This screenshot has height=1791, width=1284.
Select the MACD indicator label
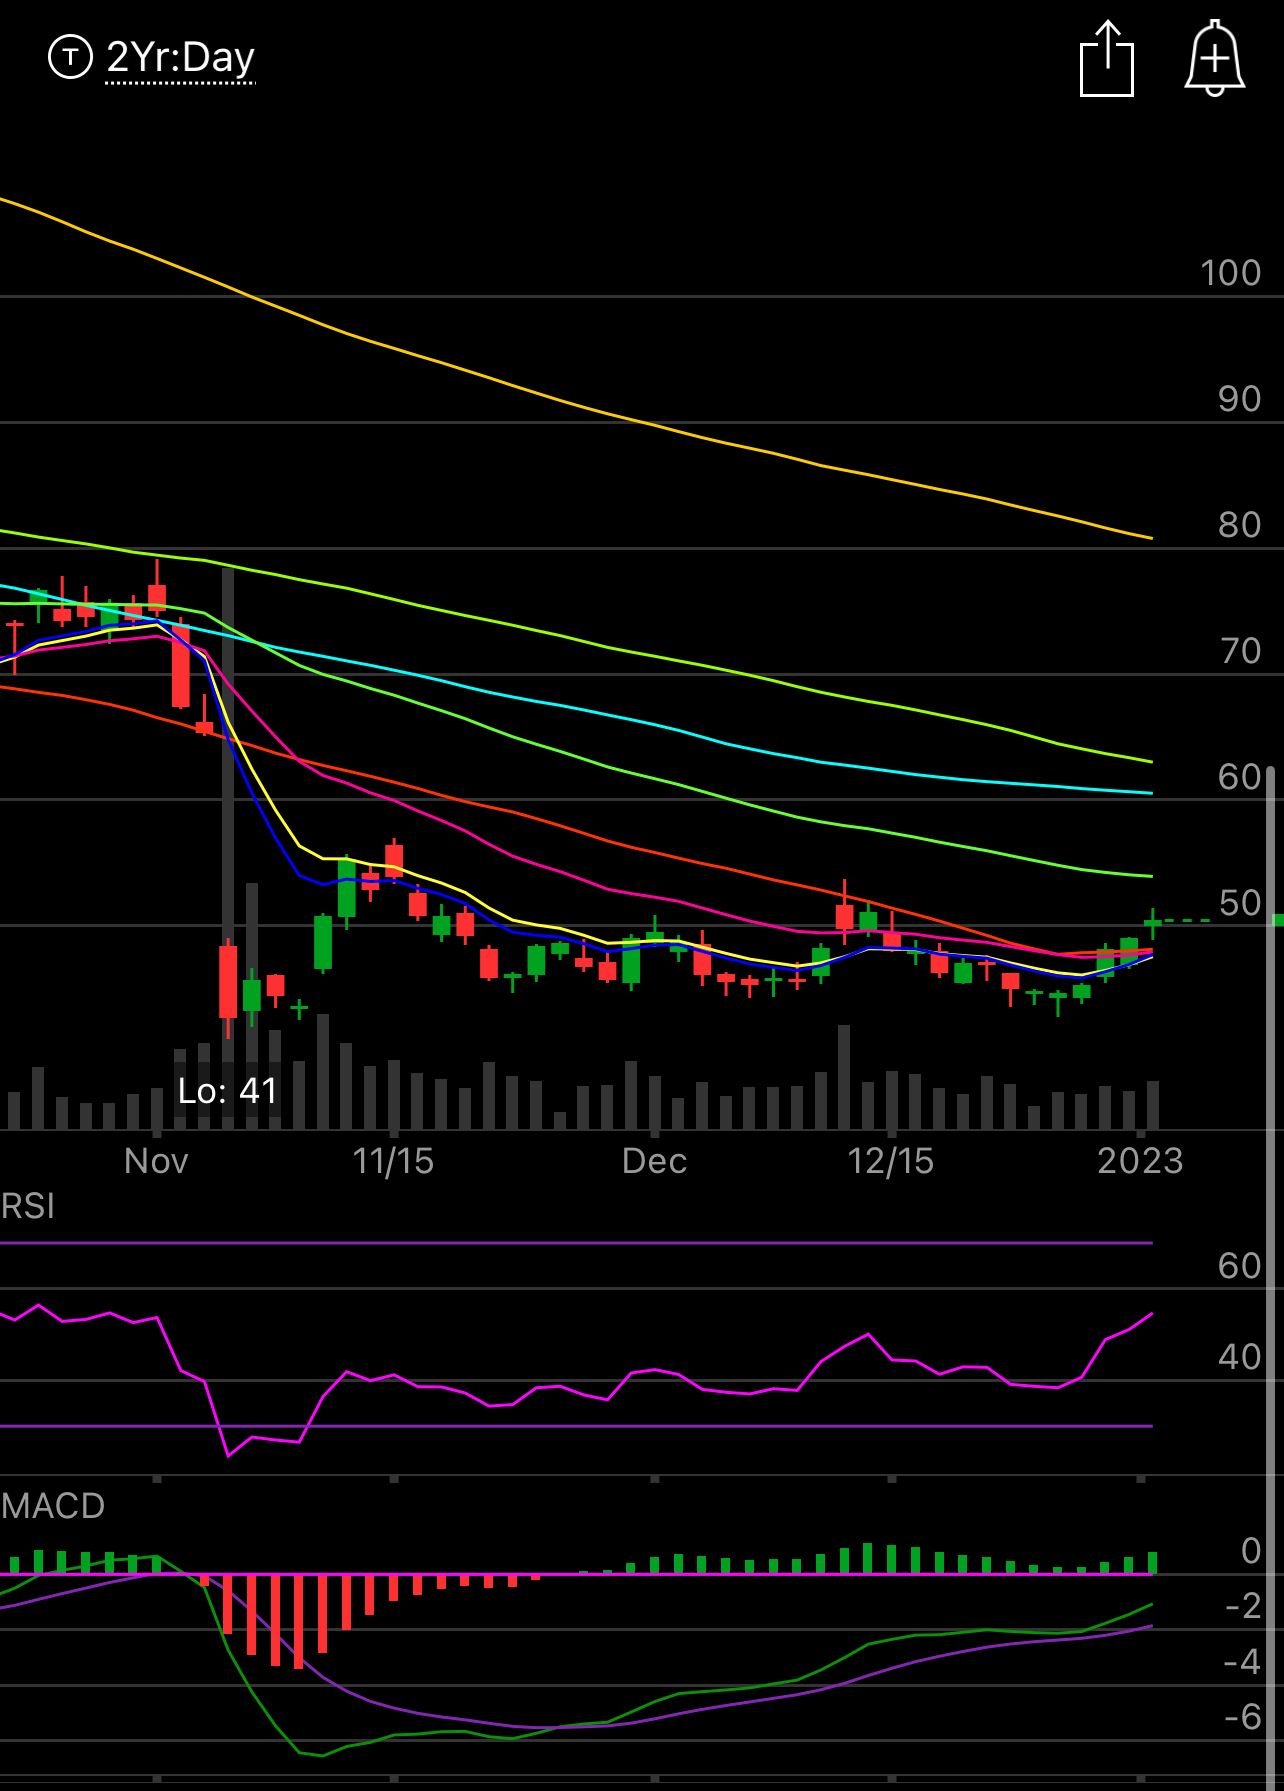[53, 1506]
